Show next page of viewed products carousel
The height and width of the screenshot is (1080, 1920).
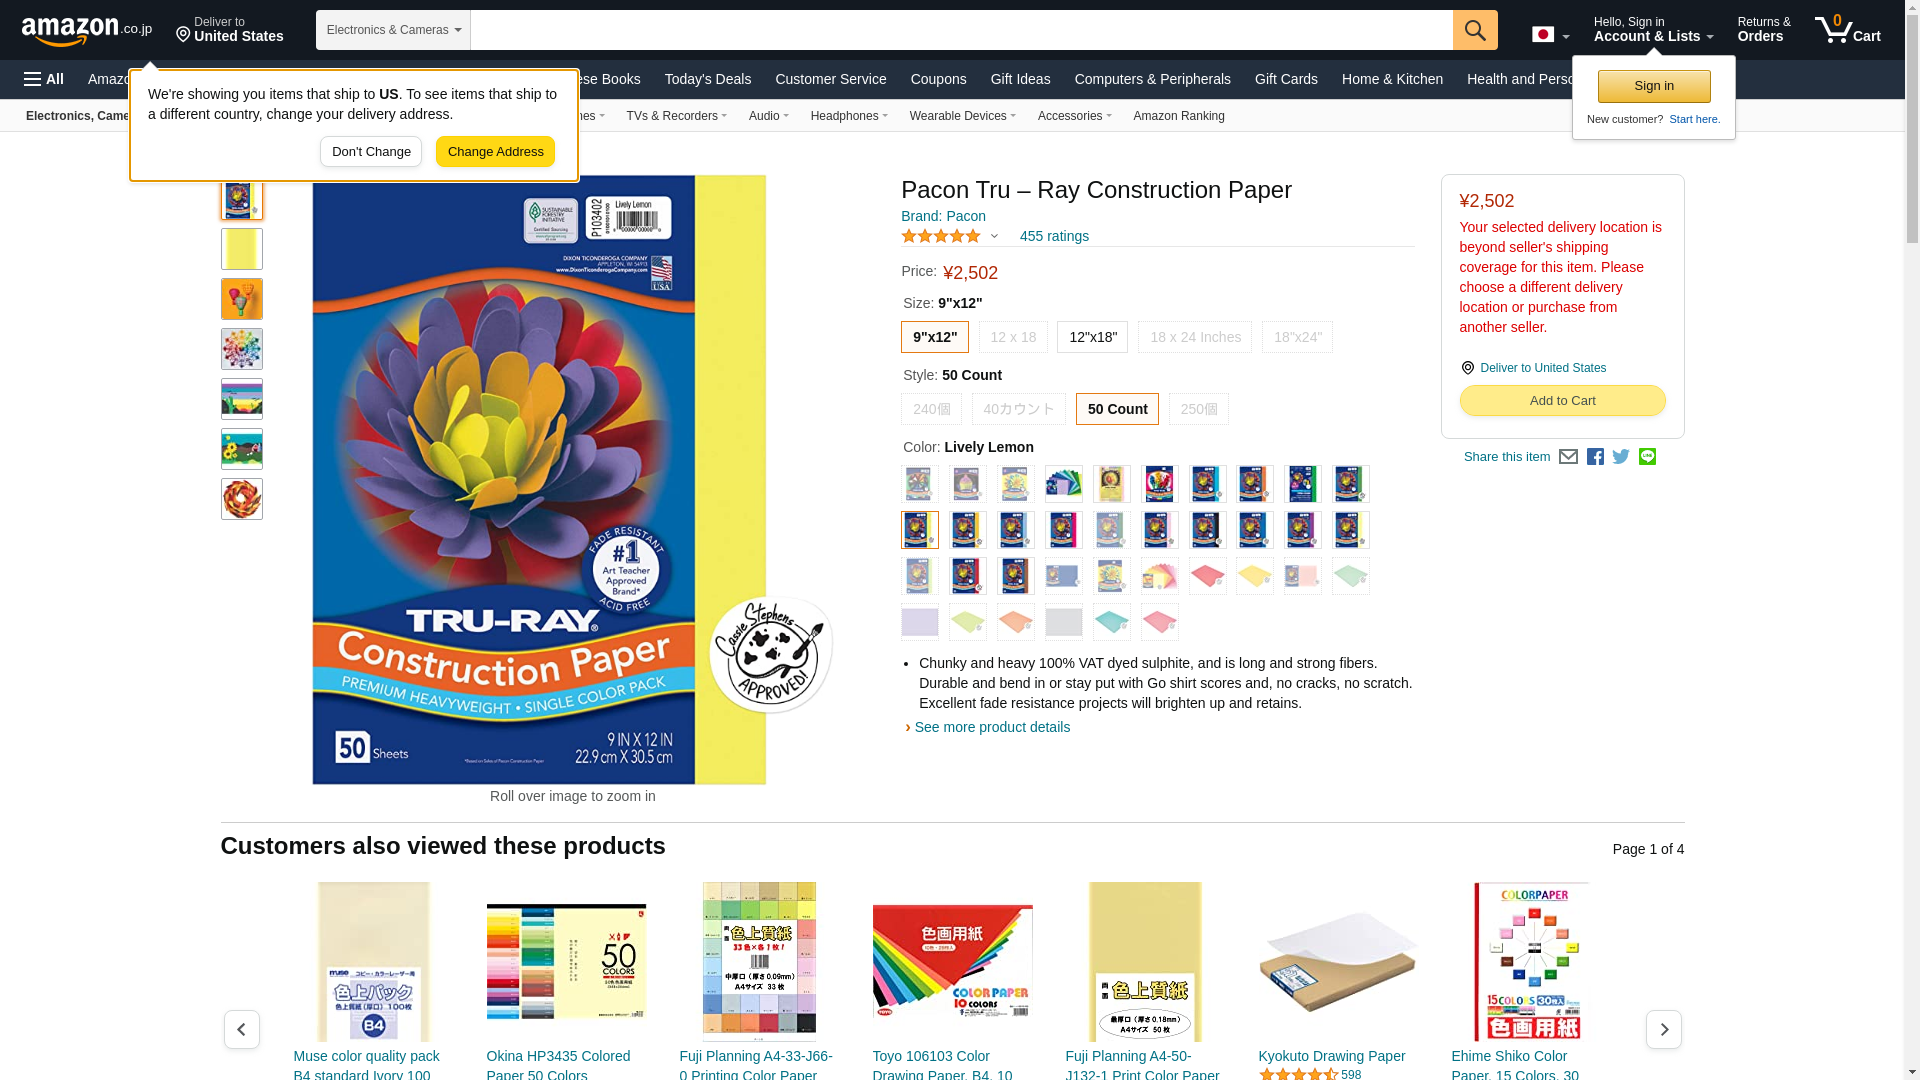(1663, 1029)
